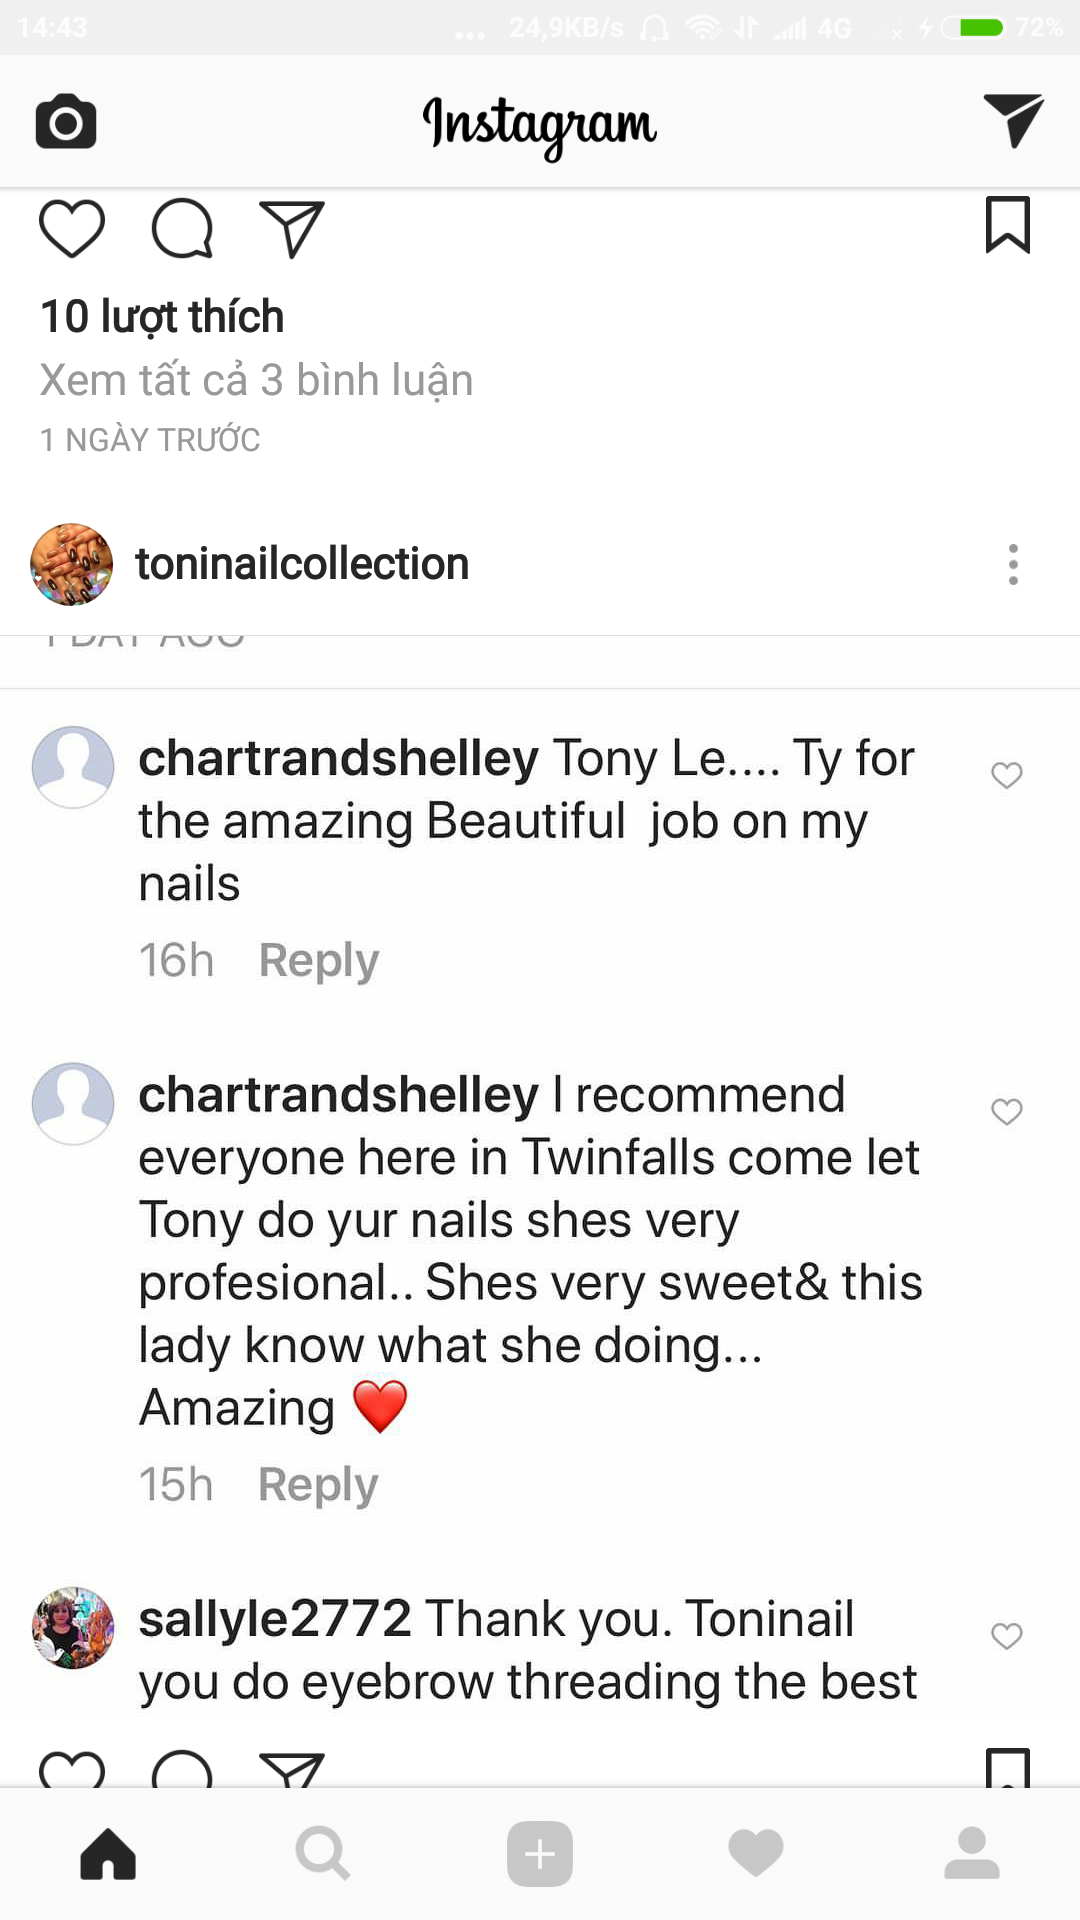1080x1920 pixels.
Task: Save the post with the bookmark icon
Action: [1007, 225]
